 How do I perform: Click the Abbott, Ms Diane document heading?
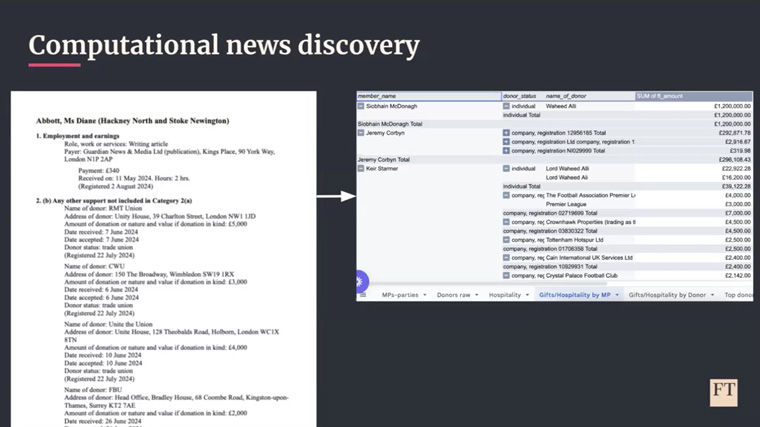tap(132, 121)
